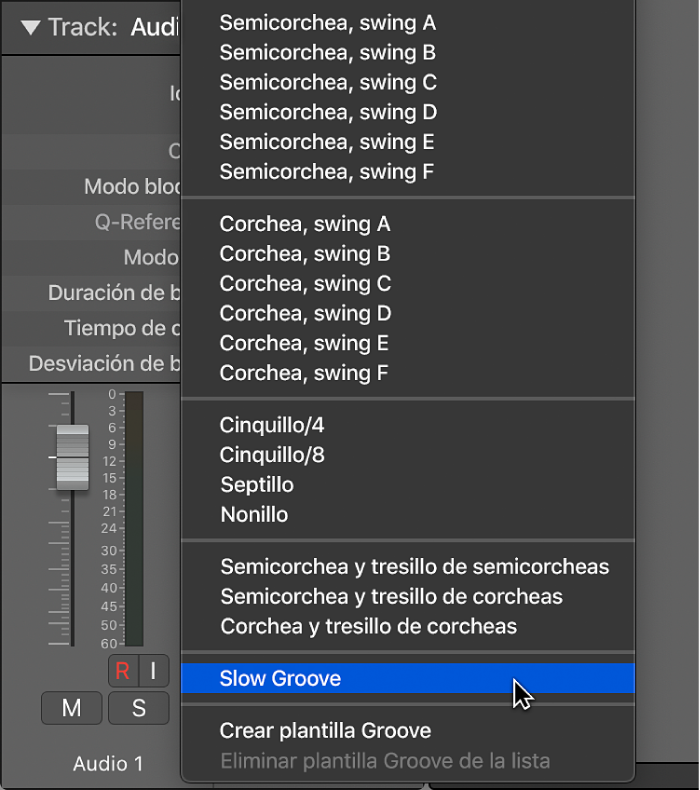Choose Nonillo quantize value
This screenshot has height=790, width=700.
click(254, 515)
